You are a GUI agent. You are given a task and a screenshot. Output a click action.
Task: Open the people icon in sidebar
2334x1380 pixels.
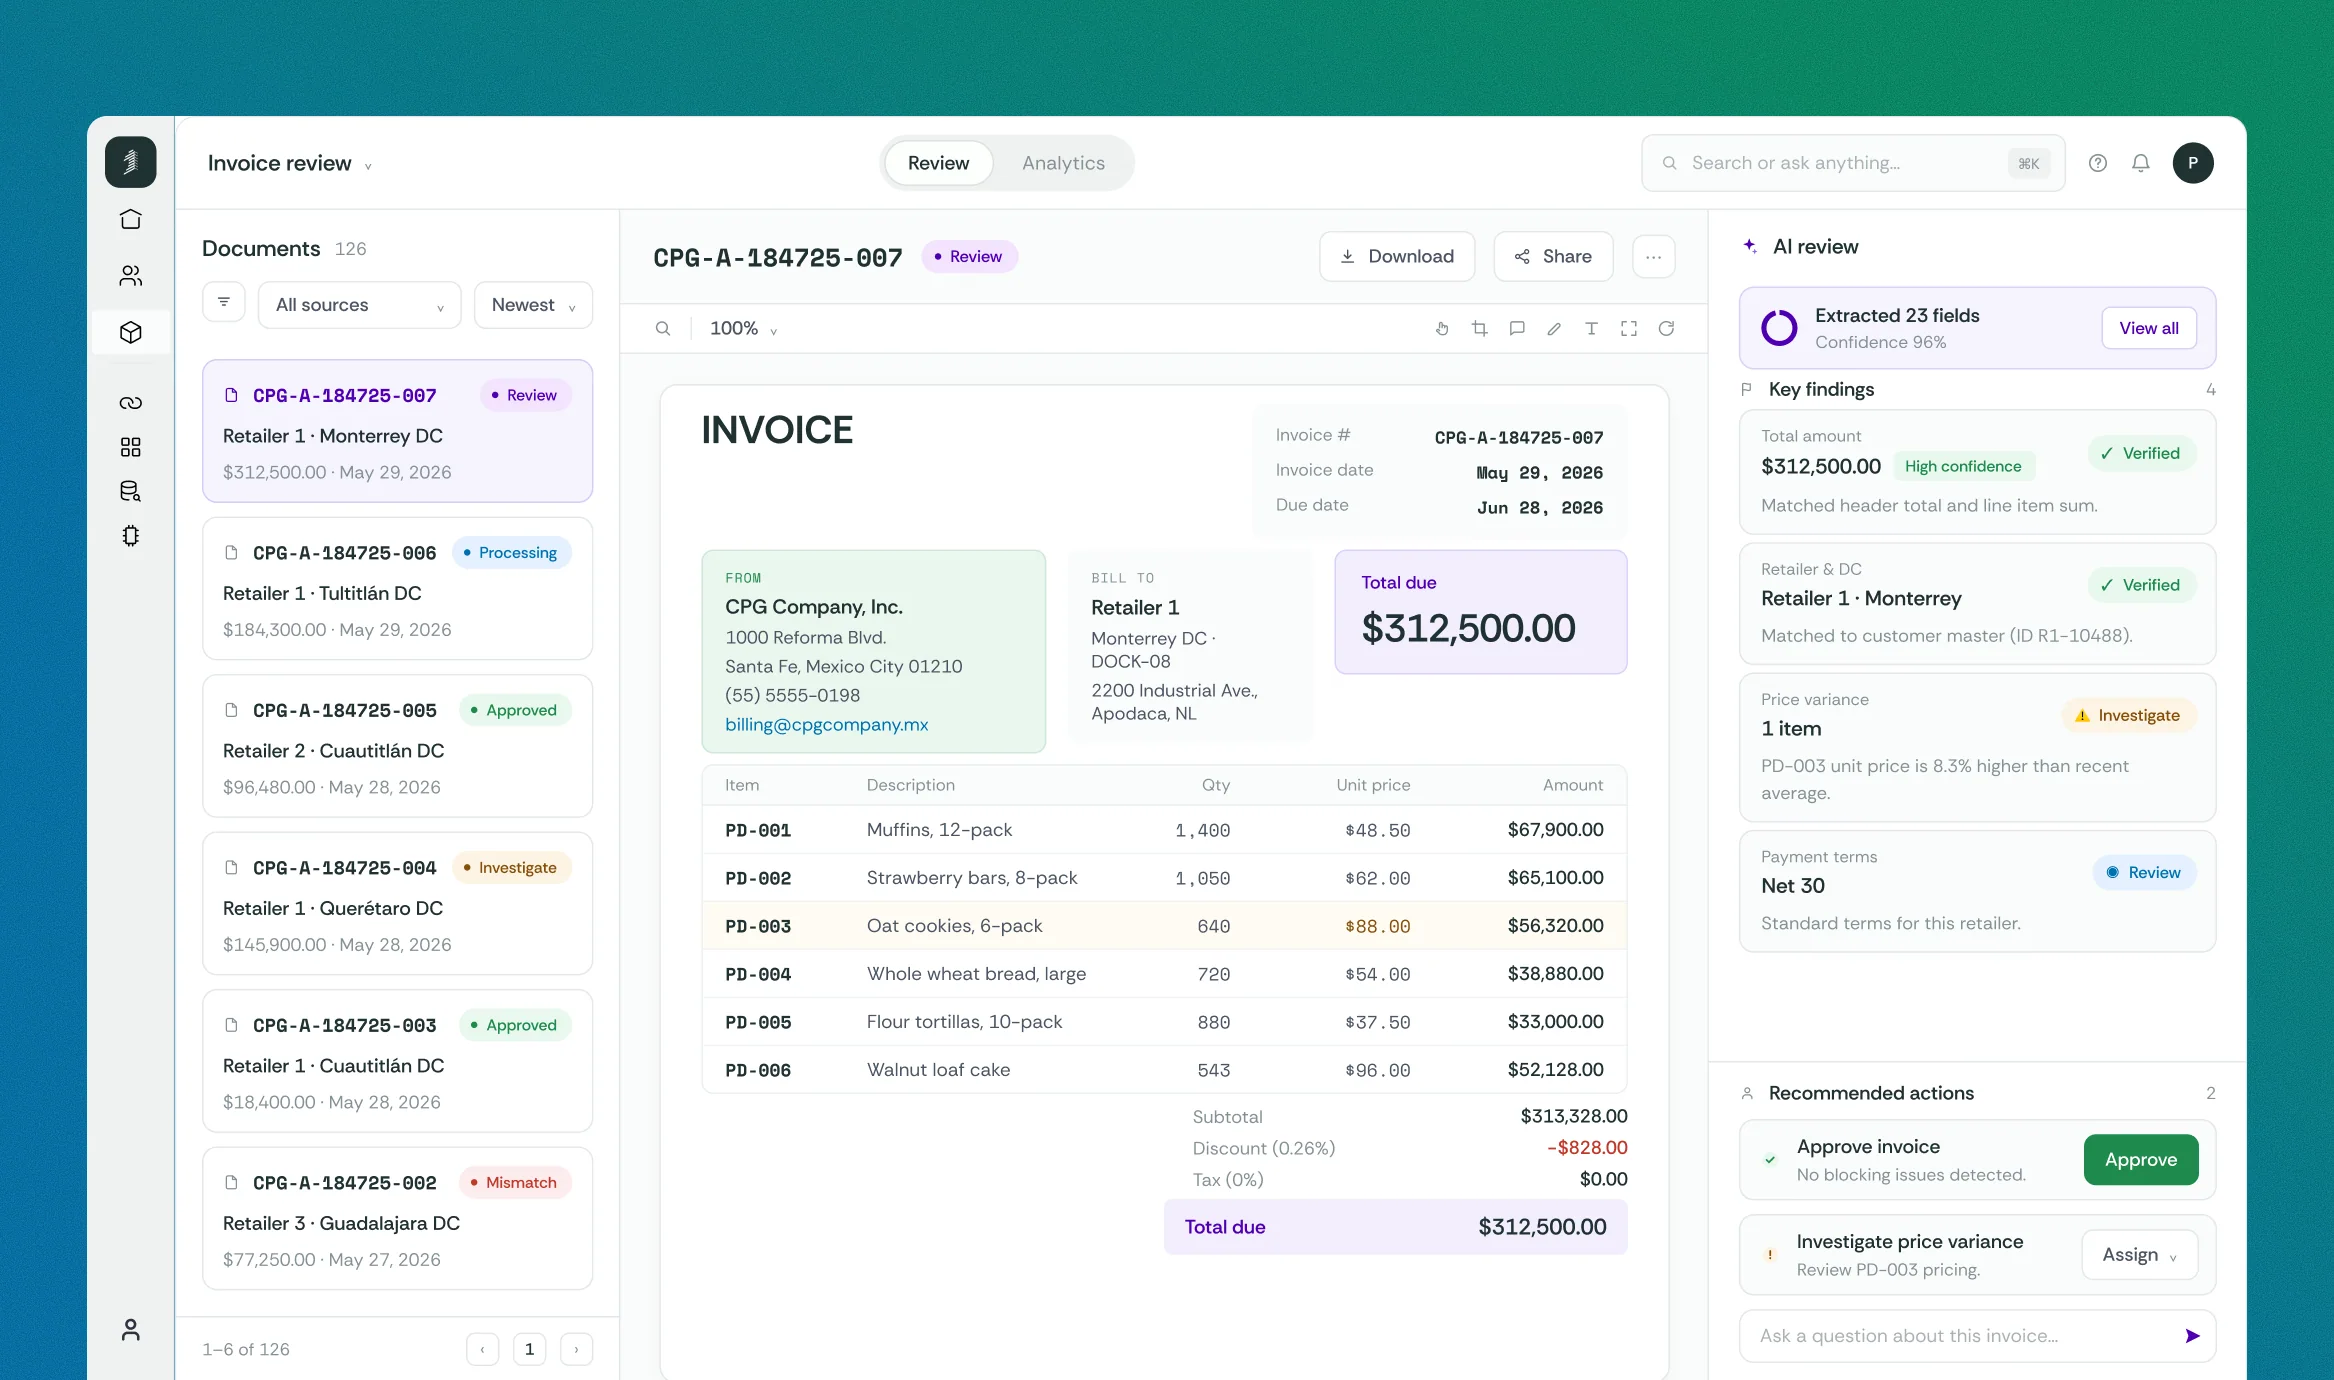(130, 276)
